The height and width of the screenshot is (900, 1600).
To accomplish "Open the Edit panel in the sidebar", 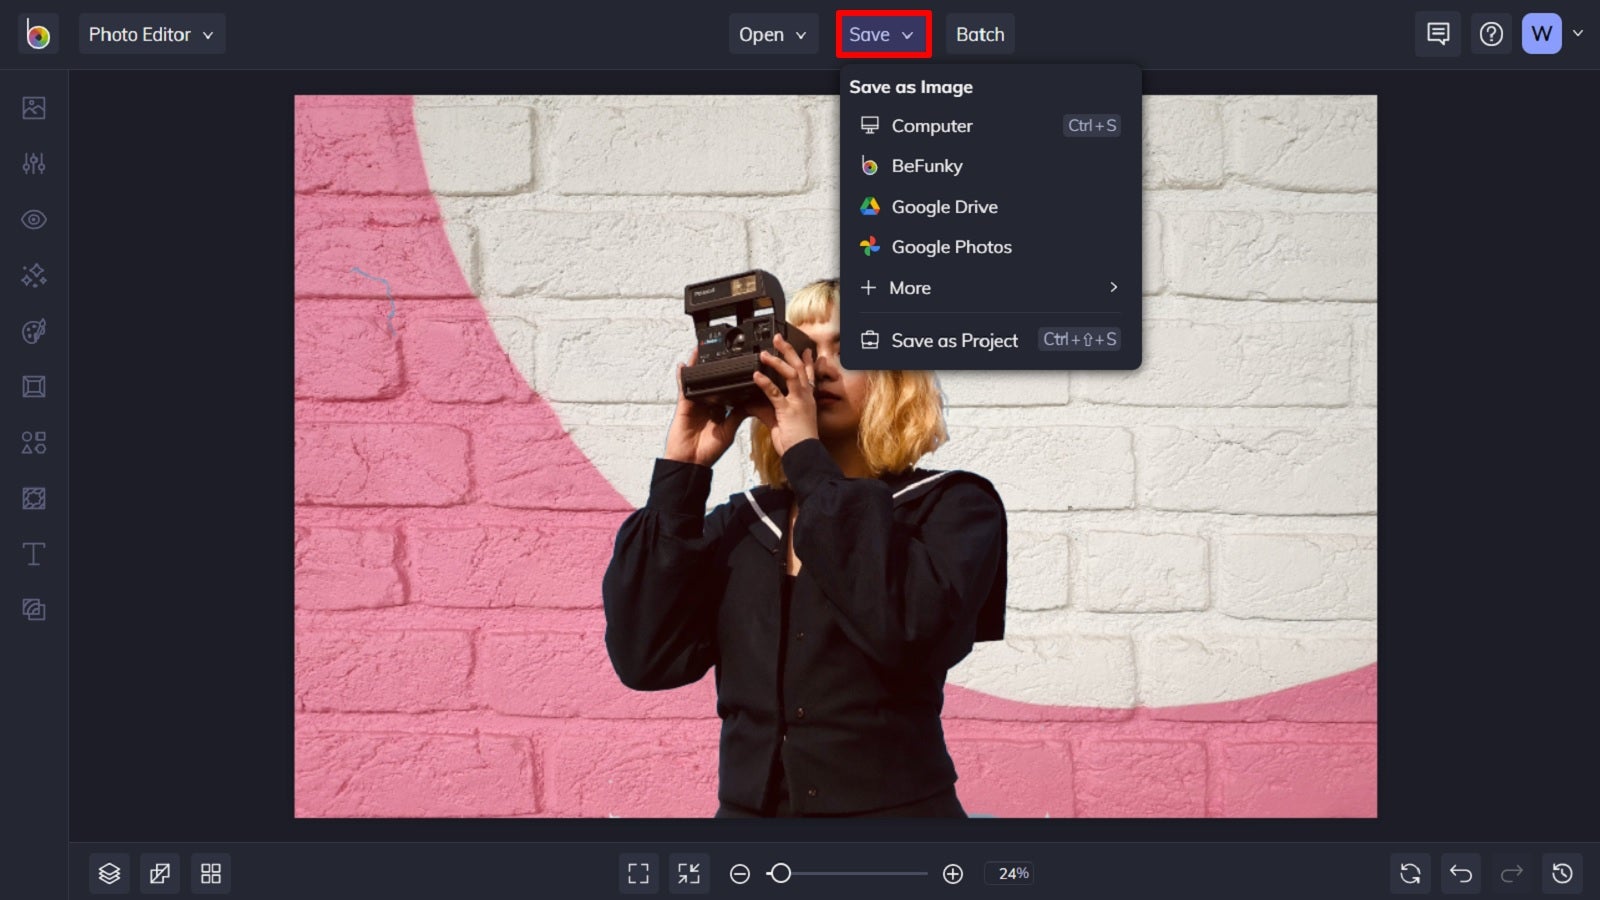I will [x=33, y=108].
